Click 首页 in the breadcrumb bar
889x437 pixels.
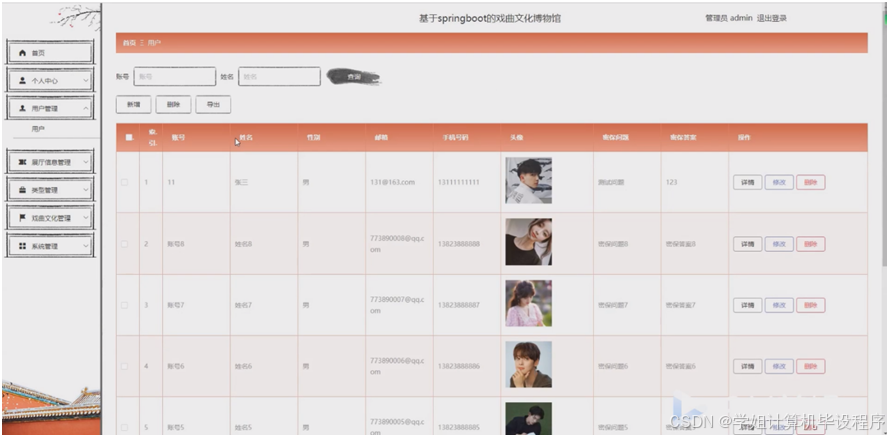tap(129, 43)
